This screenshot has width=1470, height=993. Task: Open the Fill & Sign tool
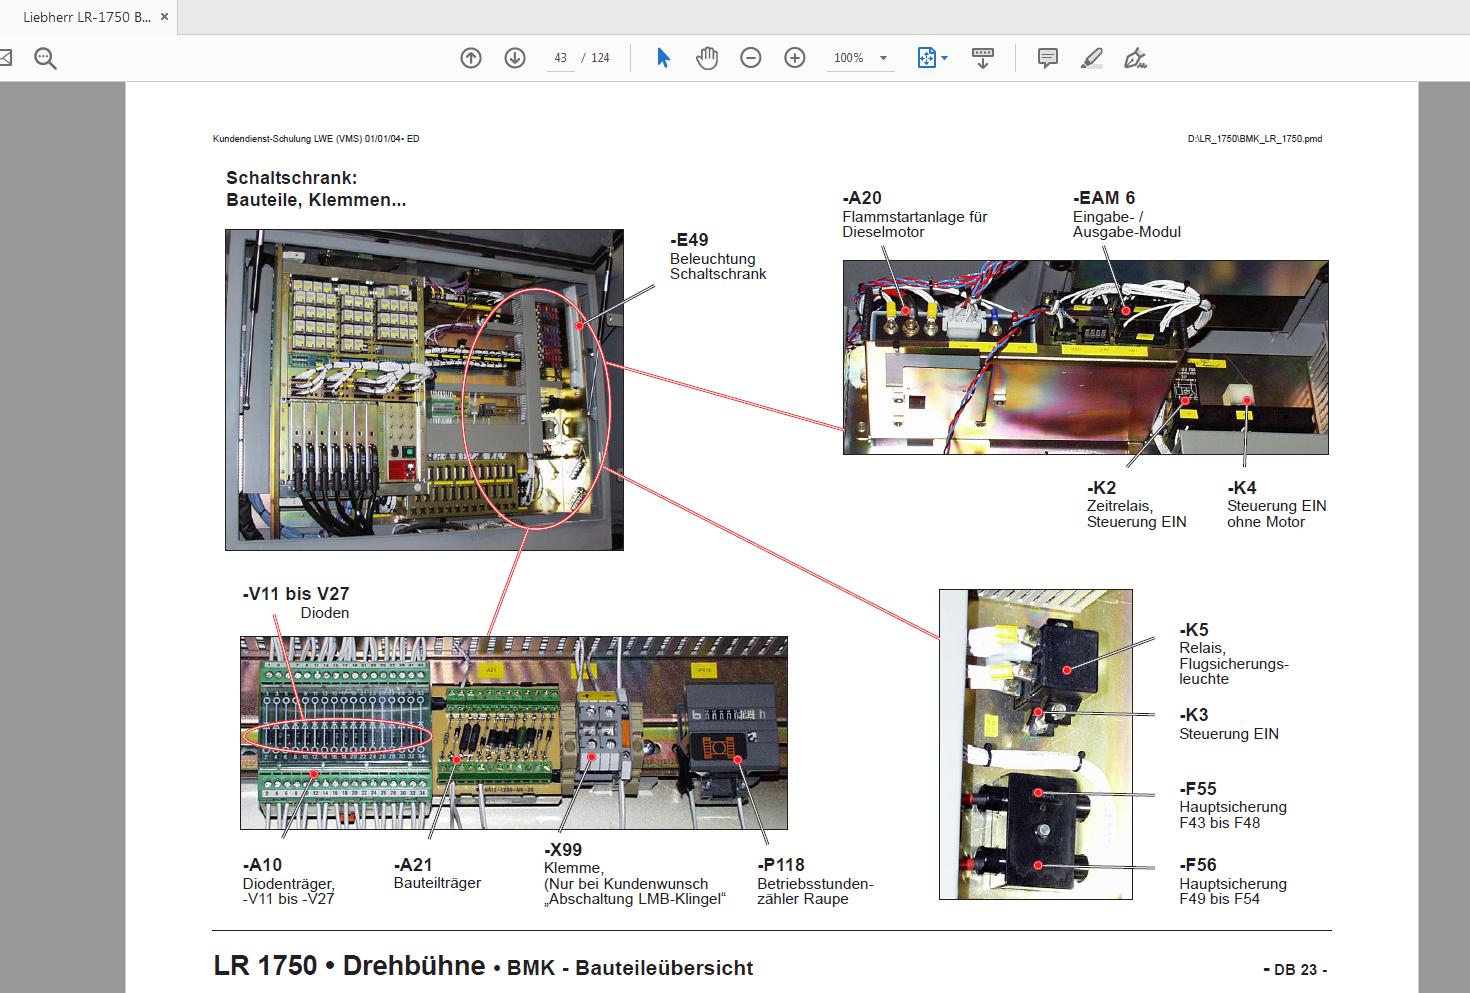1135,57
